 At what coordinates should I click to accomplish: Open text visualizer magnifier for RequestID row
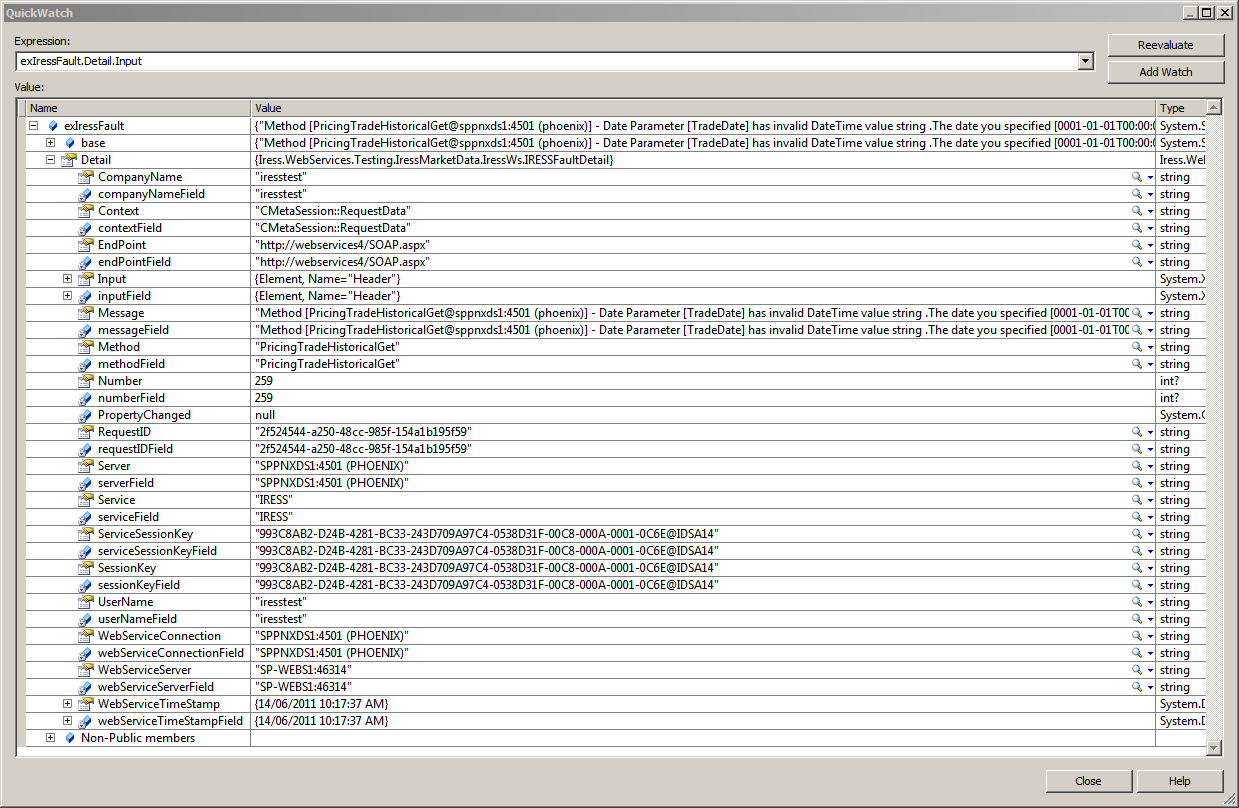(x=1137, y=432)
